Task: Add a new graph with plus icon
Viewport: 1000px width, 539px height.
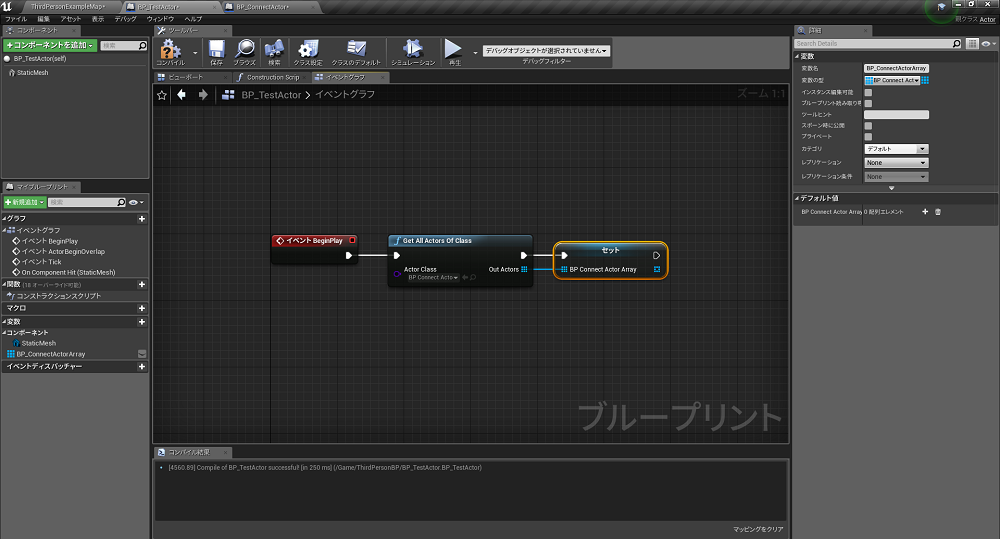Action: [x=142, y=219]
